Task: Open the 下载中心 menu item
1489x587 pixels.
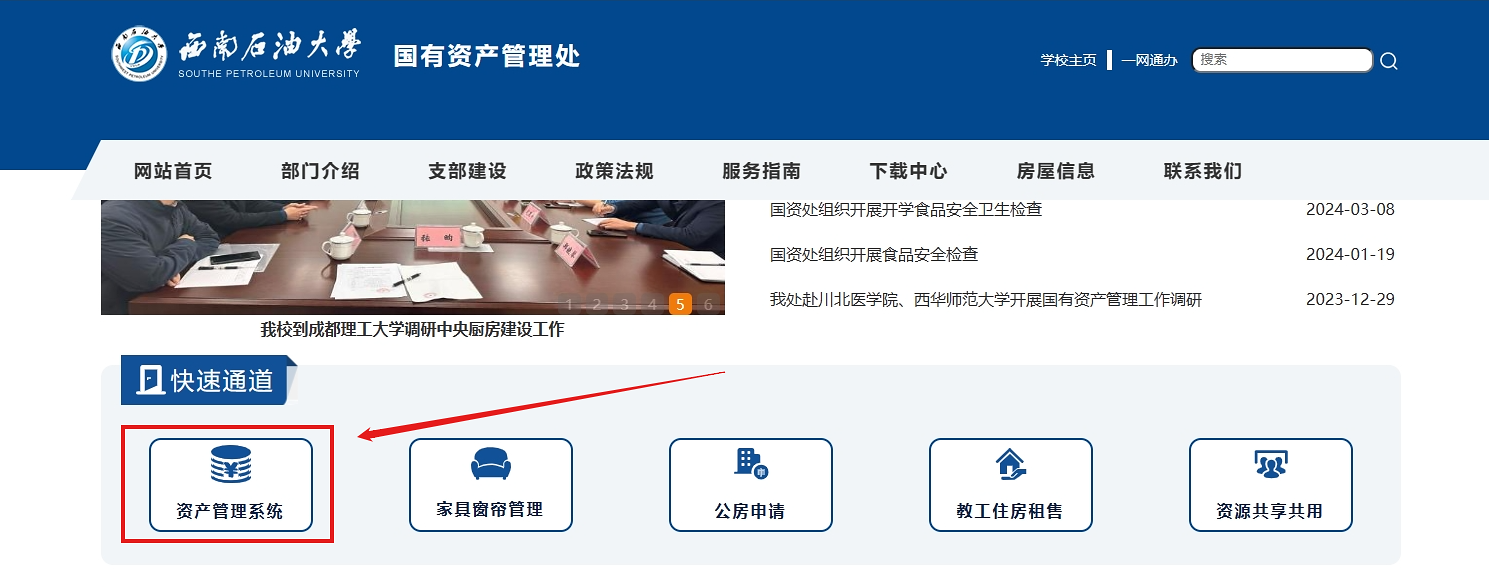Action: (908, 171)
